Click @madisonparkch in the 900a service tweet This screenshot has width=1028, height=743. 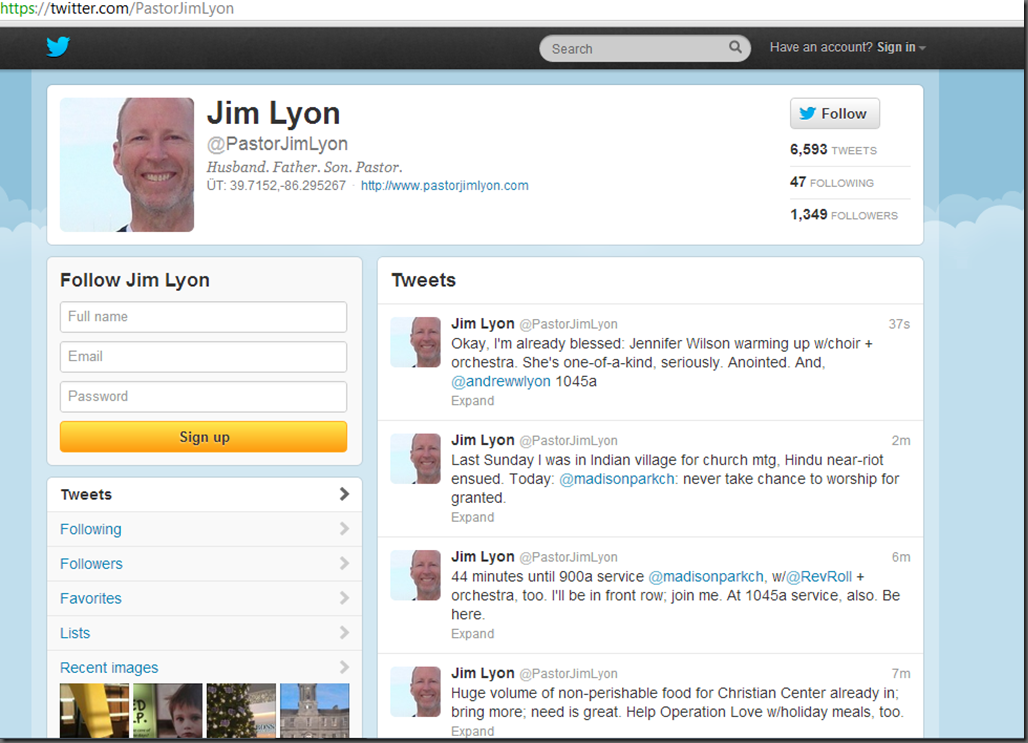point(706,577)
